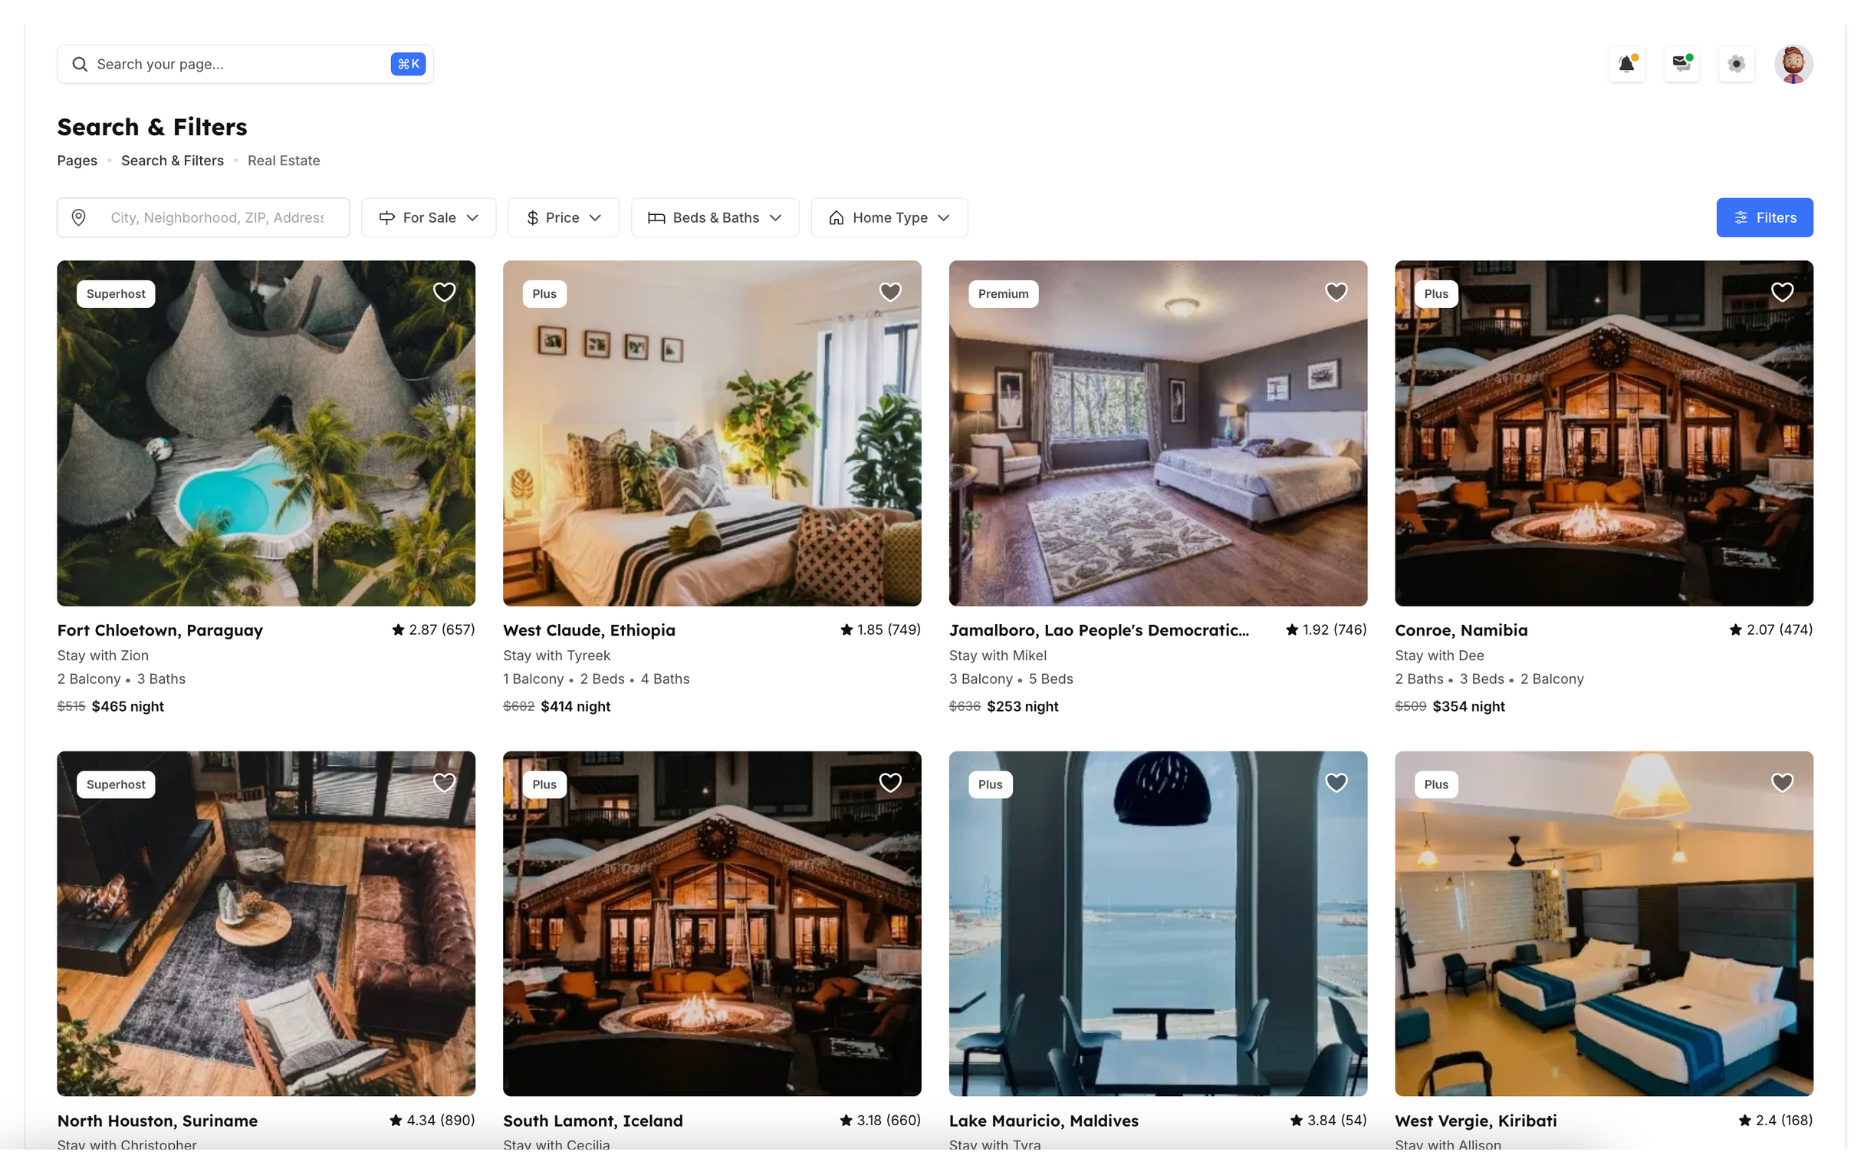
Task: Favorite the West Claude, Ethiopia listing
Action: click(x=890, y=292)
